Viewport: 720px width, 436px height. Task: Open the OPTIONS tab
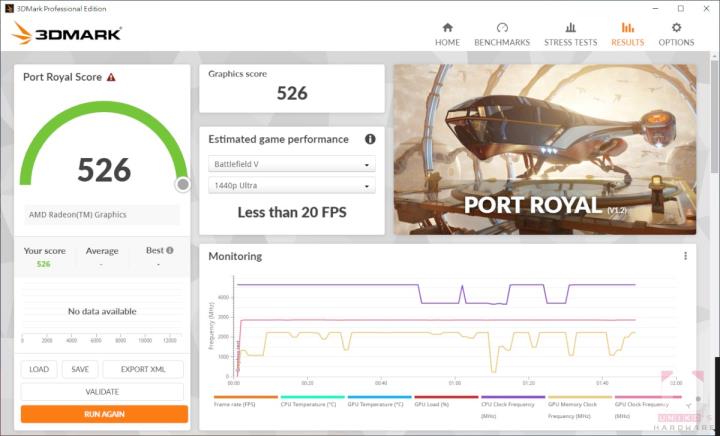676,34
